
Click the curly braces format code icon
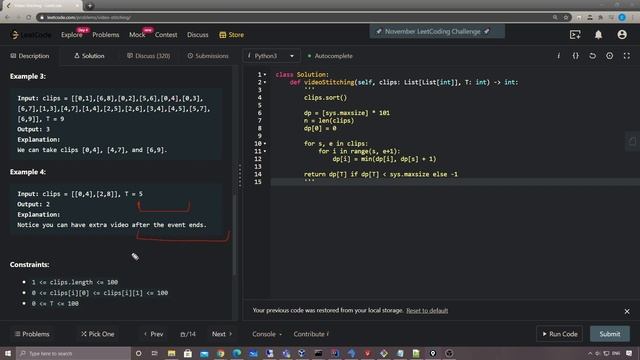pos(576,56)
